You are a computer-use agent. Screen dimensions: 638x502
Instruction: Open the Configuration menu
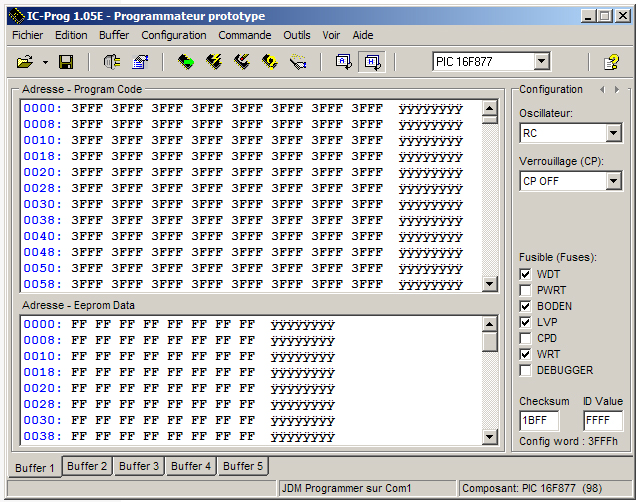[174, 35]
